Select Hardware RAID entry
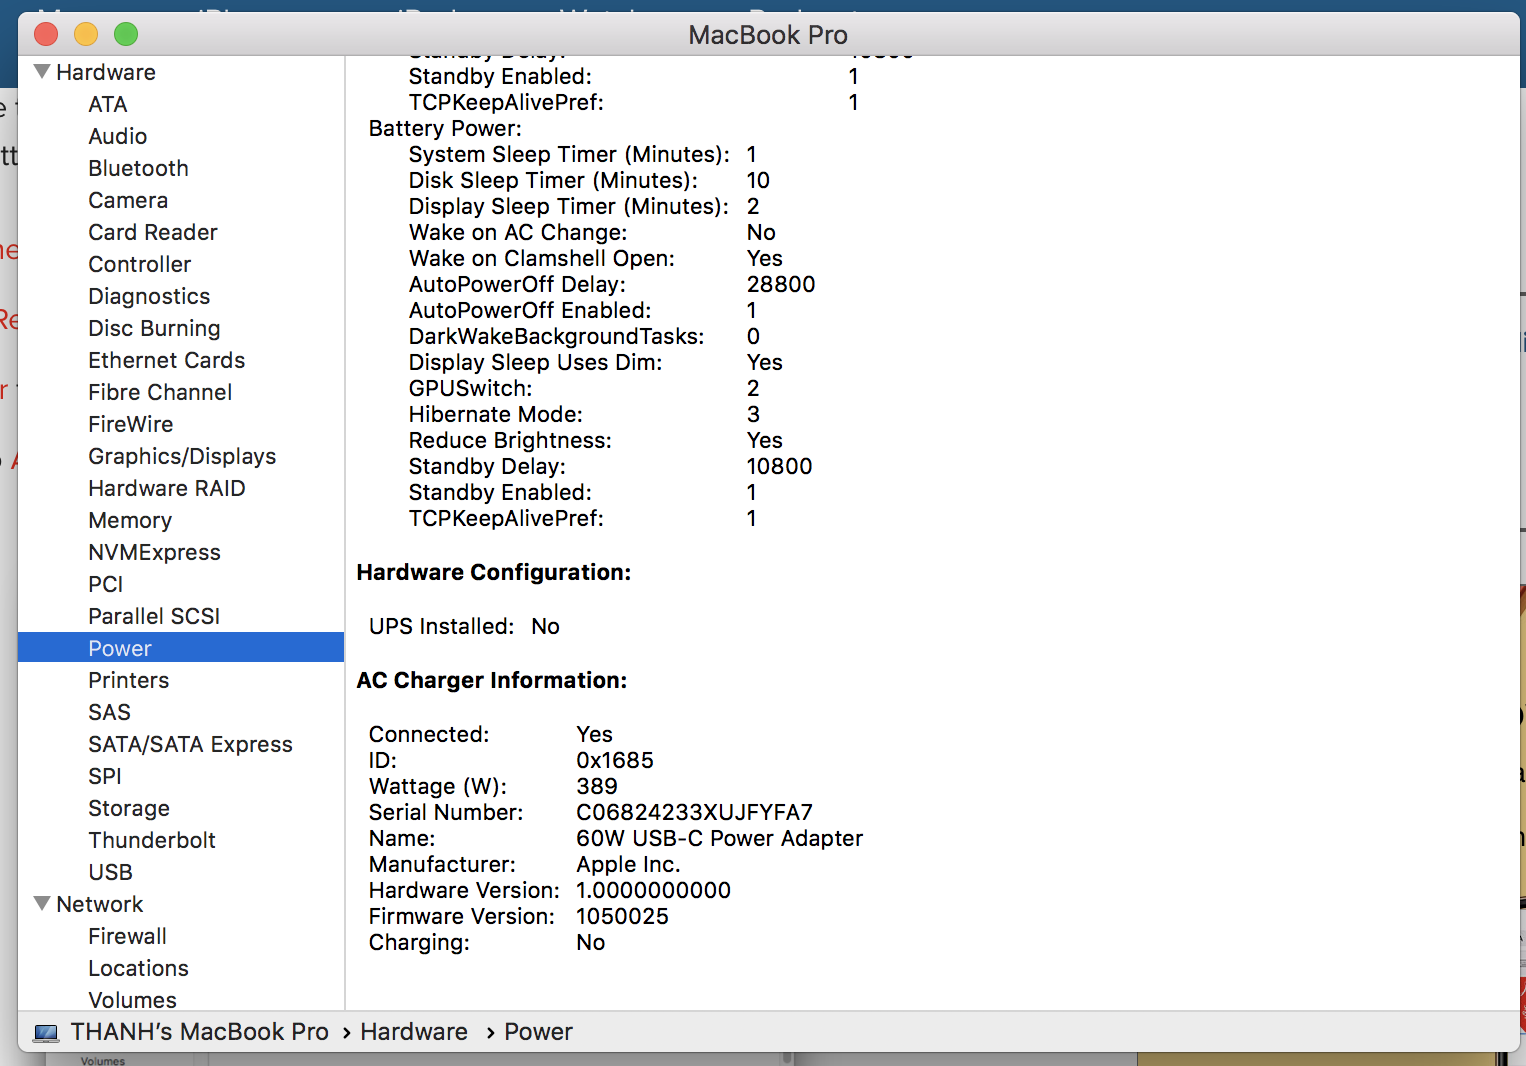Image resolution: width=1526 pixels, height=1066 pixels. click(167, 488)
